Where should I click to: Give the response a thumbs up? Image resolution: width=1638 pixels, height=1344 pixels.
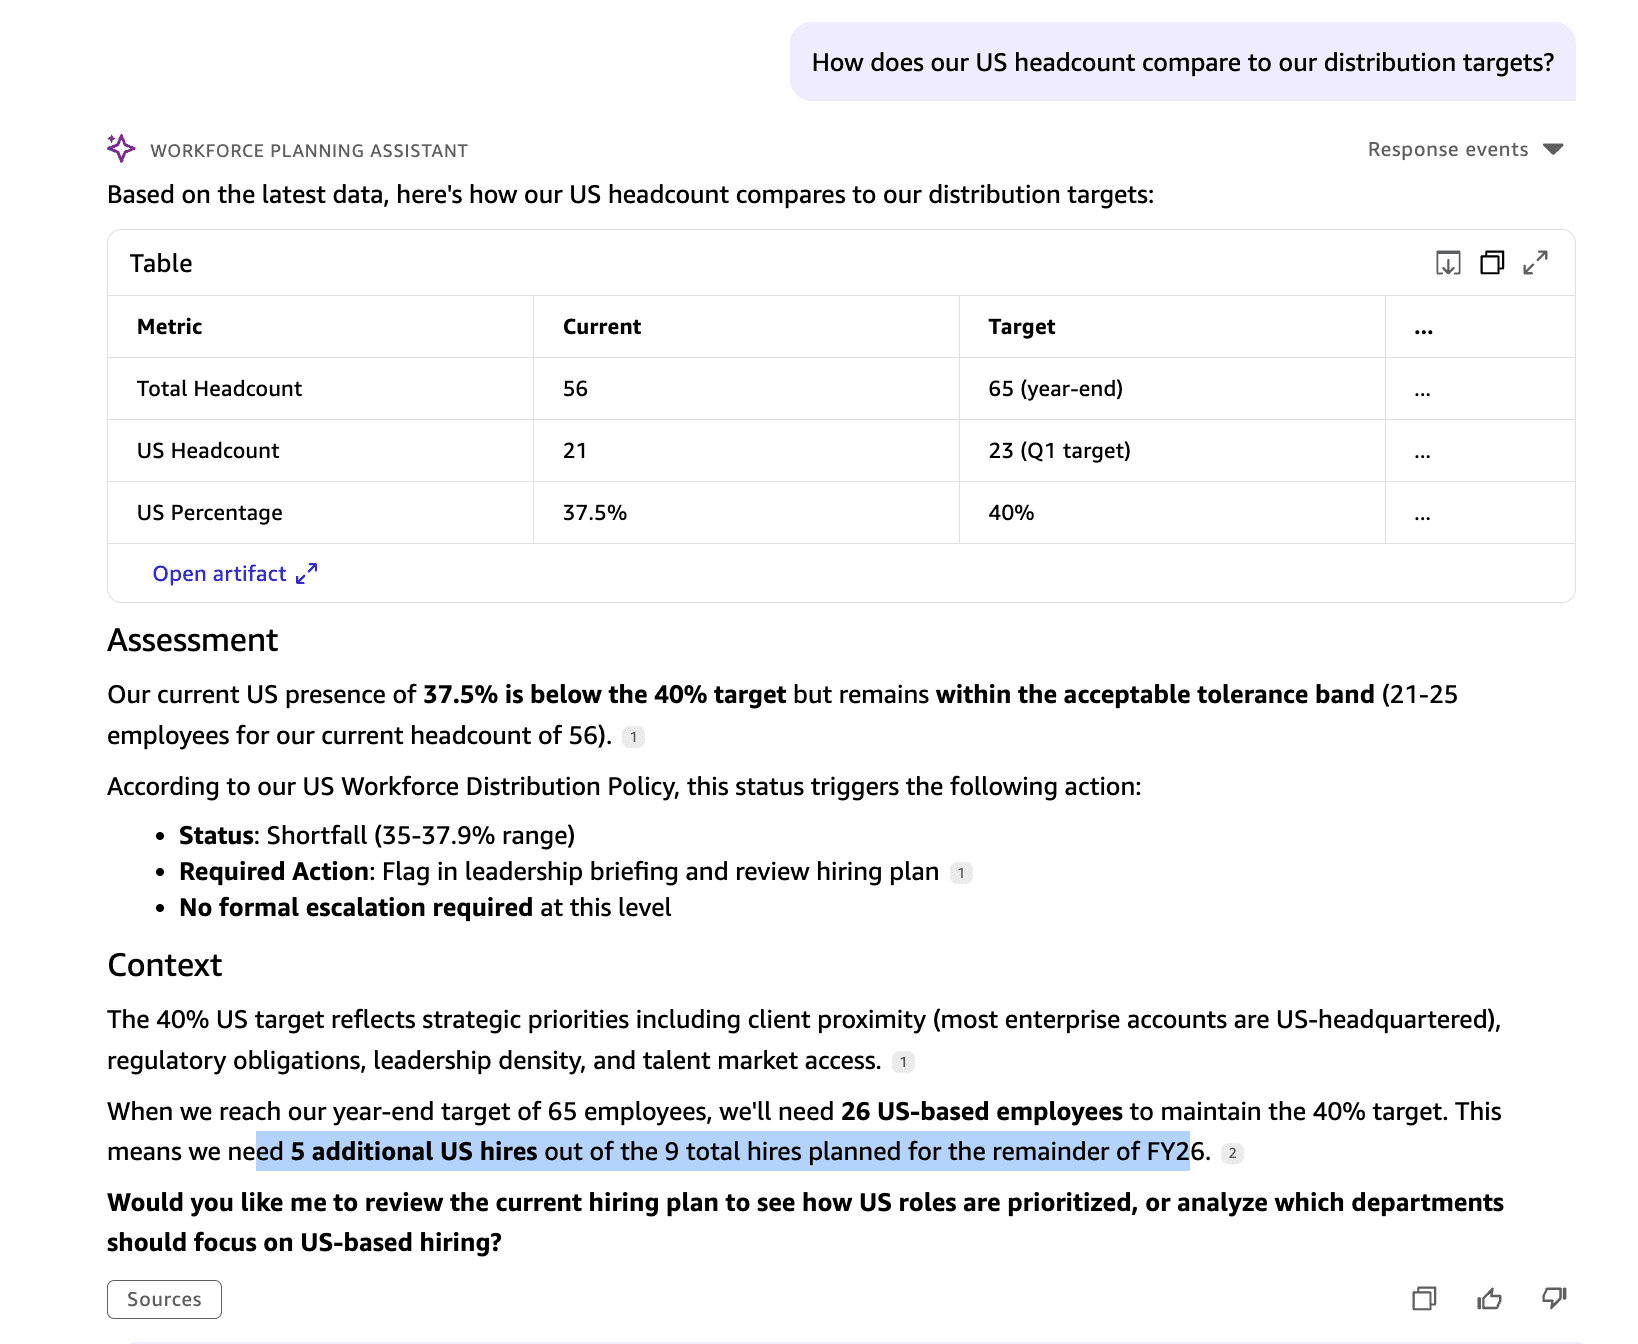coord(1489,1298)
